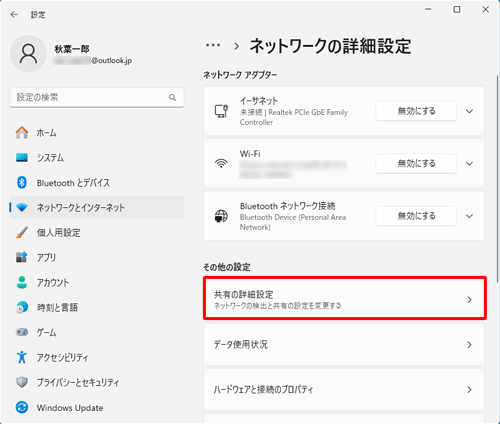The height and width of the screenshot is (424, 500).
Task: Disable Bluetooth ネットワーク接続 with 無効にする
Action: click(416, 216)
